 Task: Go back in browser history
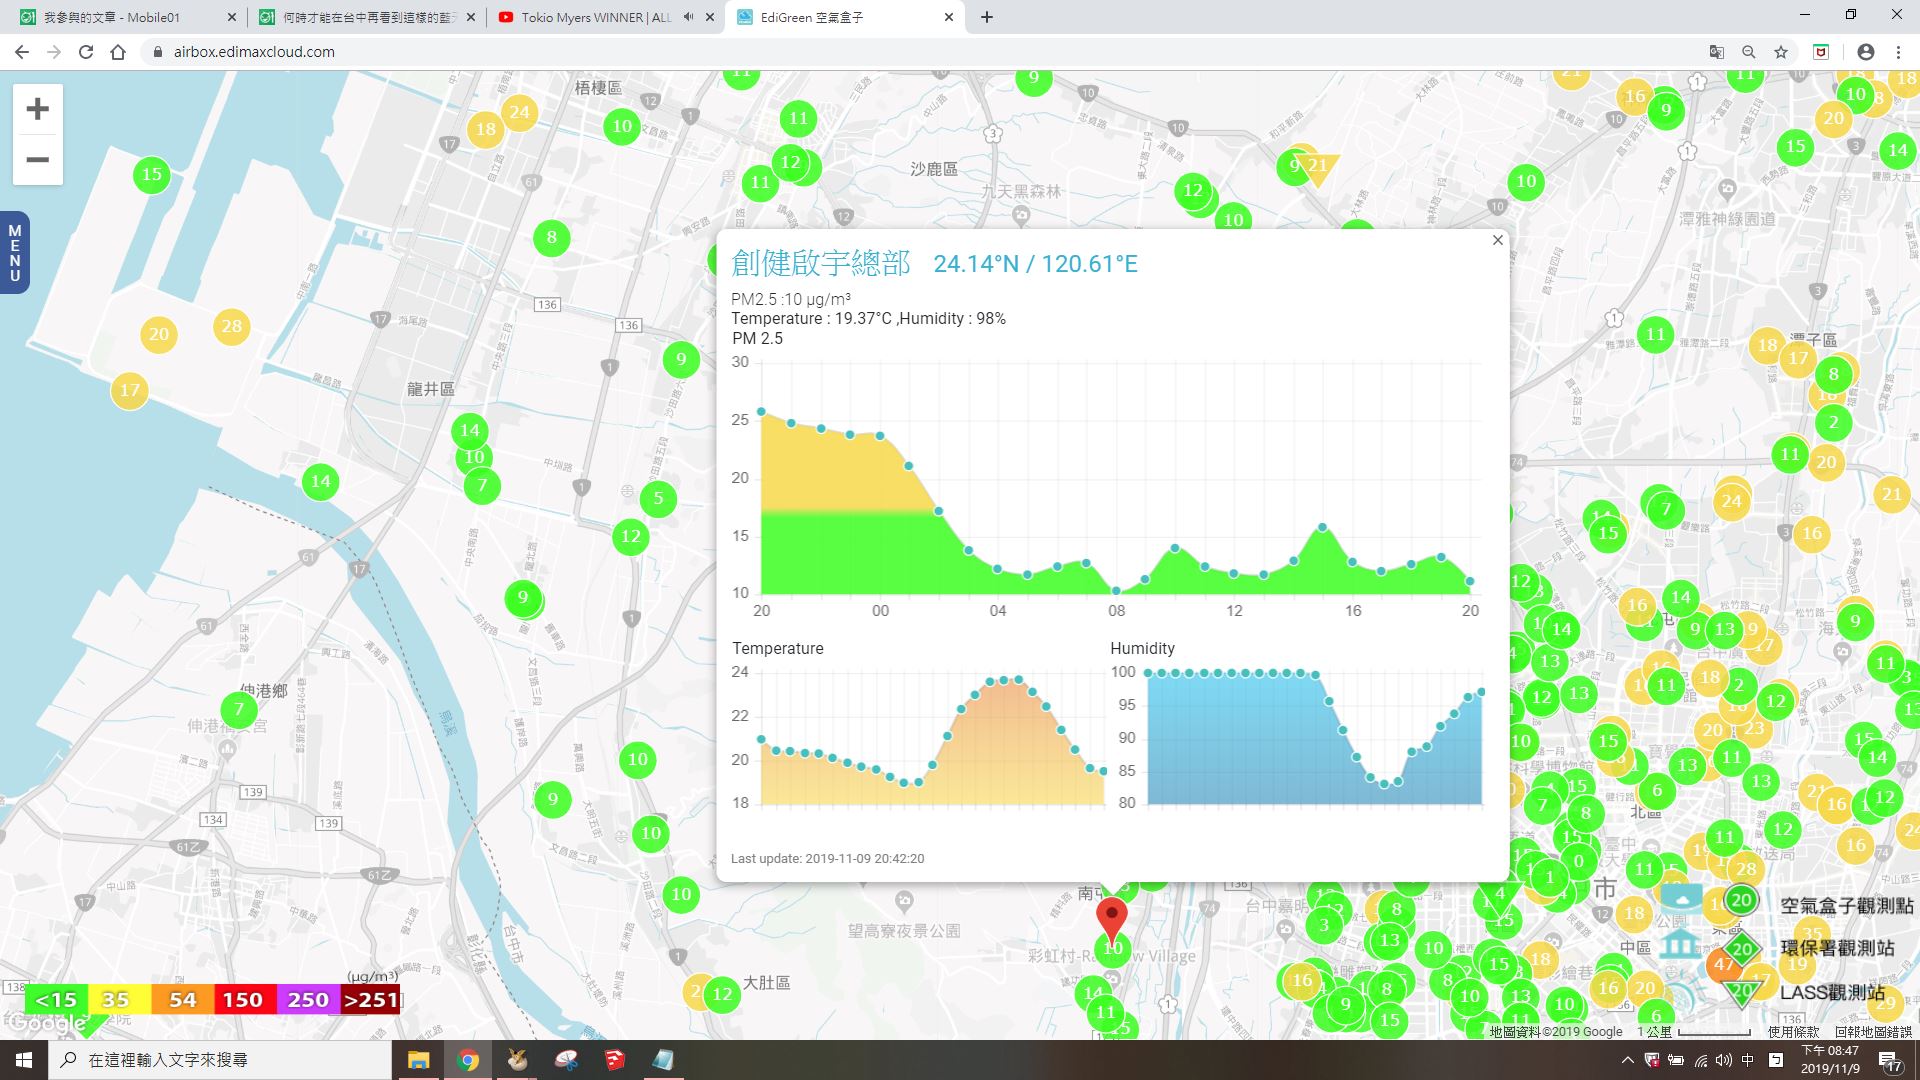(22, 52)
